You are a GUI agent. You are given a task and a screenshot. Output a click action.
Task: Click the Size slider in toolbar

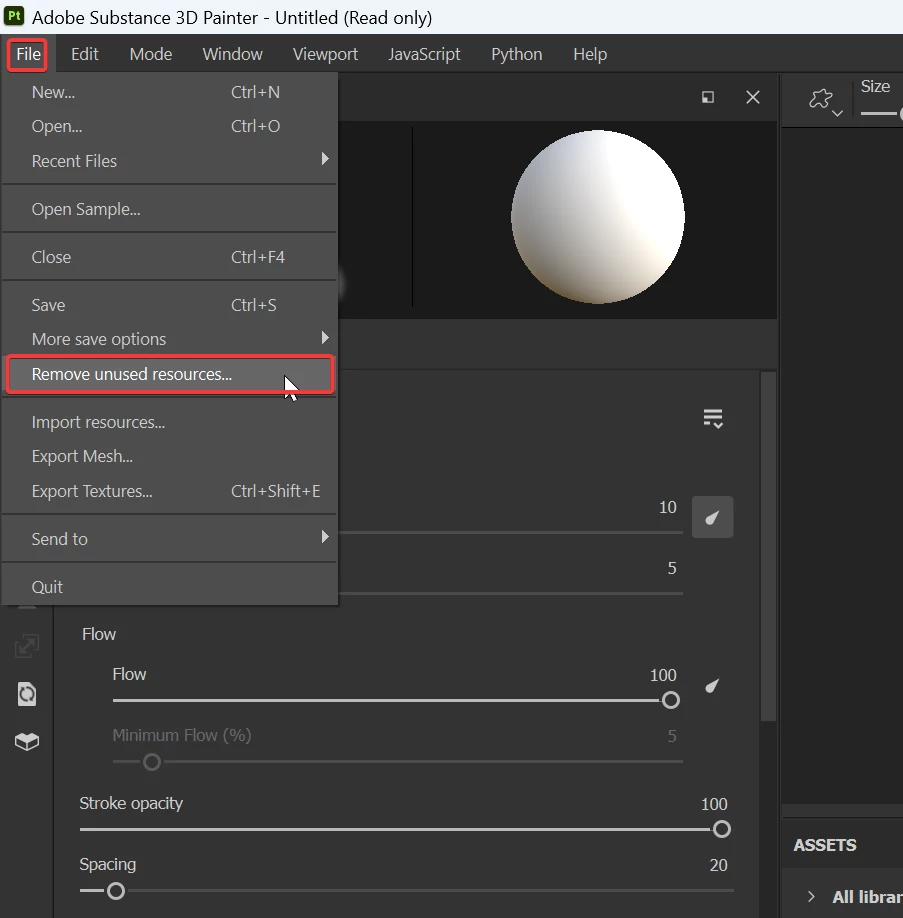pos(881,113)
